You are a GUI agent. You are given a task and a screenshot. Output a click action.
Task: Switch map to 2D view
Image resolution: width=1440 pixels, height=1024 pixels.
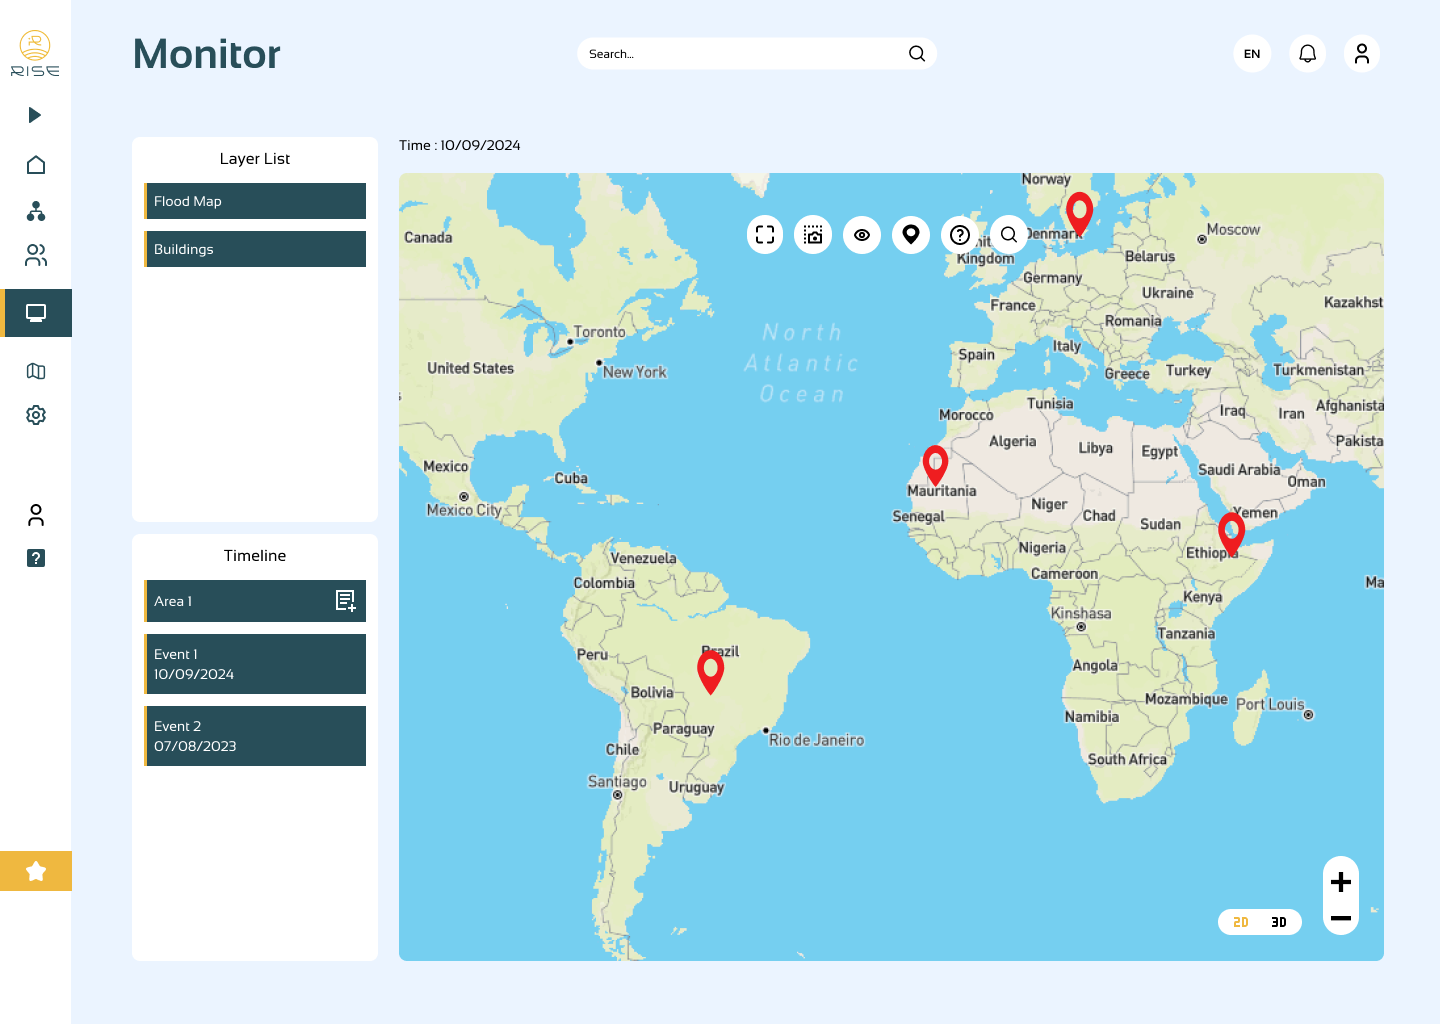[x=1241, y=922]
